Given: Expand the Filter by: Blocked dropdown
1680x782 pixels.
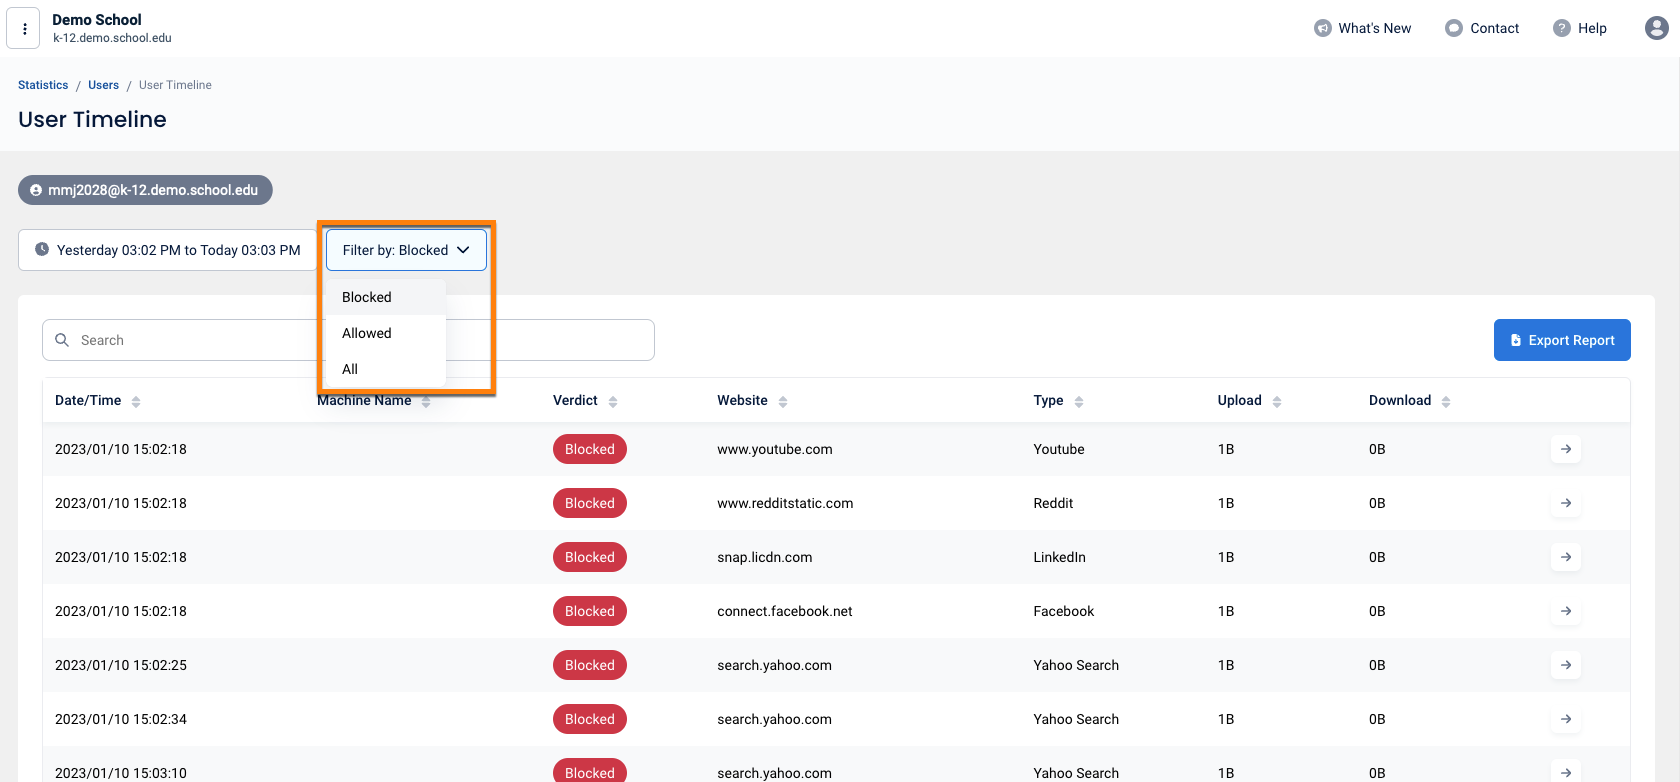Looking at the screenshot, I should [x=406, y=250].
